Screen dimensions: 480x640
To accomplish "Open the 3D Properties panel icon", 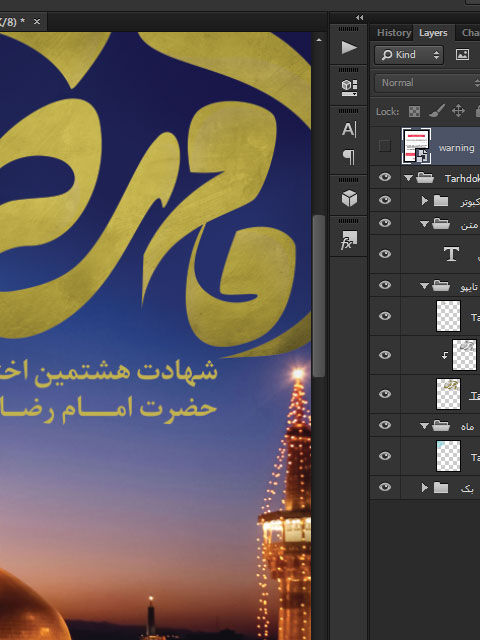I will point(349,87).
